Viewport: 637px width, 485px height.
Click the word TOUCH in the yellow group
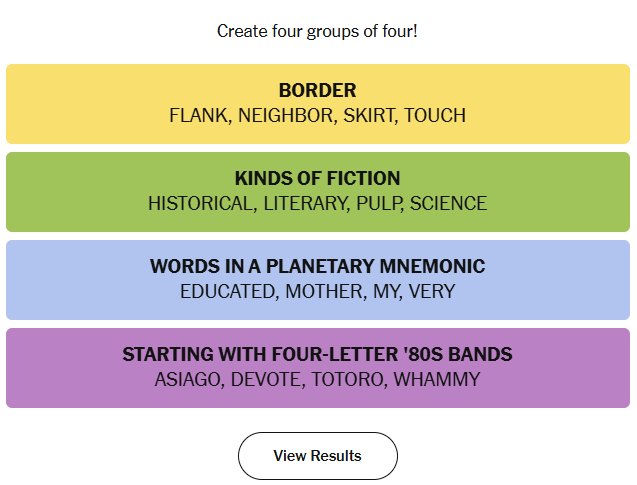(x=435, y=116)
